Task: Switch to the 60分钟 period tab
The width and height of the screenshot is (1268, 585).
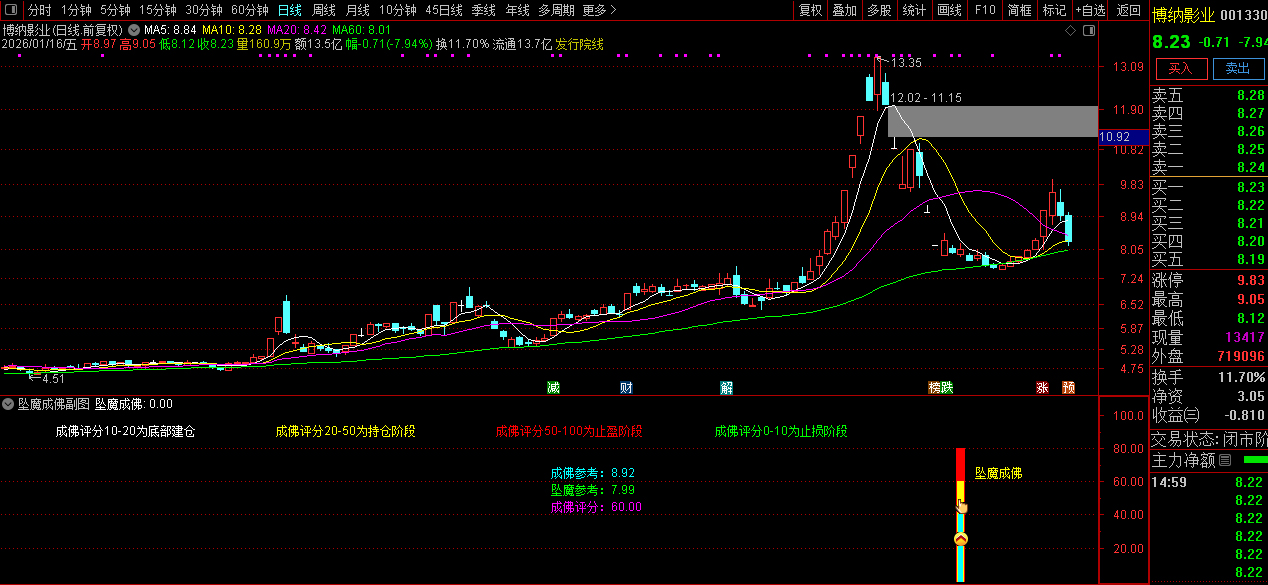Action: 250,10
